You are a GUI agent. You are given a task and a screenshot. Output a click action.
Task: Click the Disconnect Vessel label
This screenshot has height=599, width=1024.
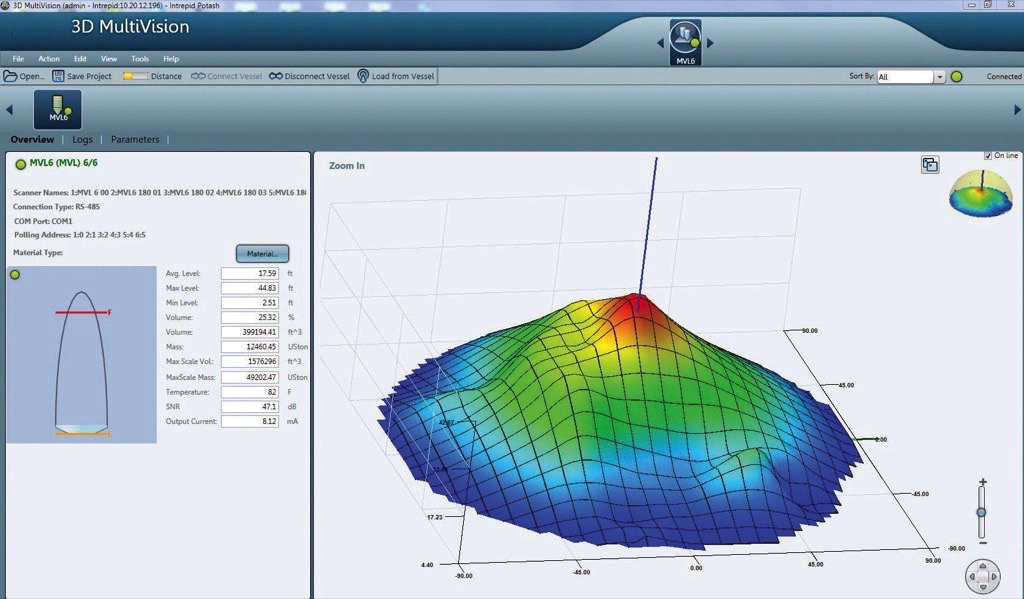[x=317, y=76]
